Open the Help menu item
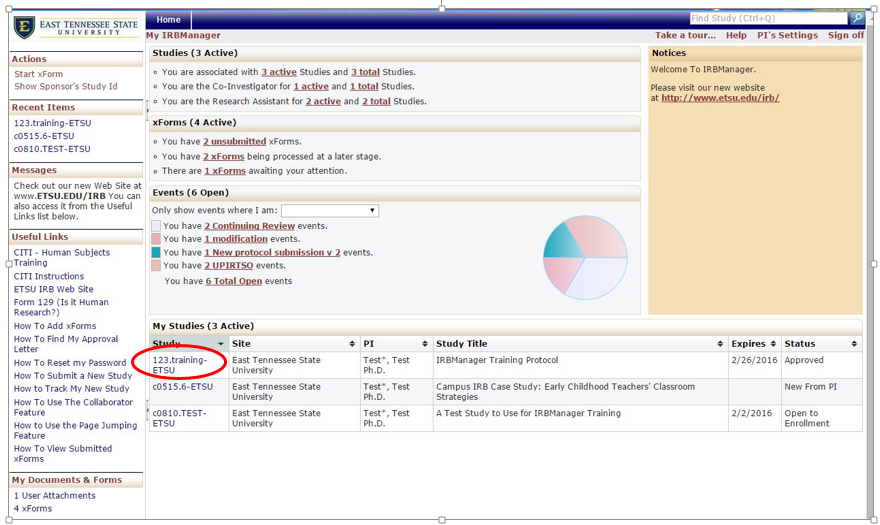Image resolution: width=880 pixels, height=525 pixels. tap(736, 36)
